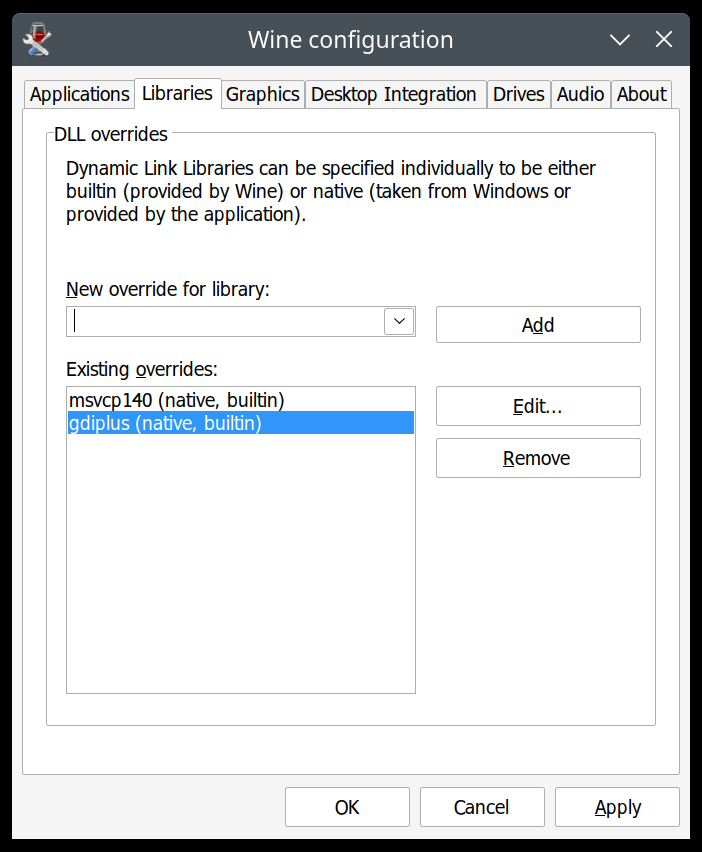Expand the new override library dropdown
The image size is (702, 852).
click(x=398, y=321)
